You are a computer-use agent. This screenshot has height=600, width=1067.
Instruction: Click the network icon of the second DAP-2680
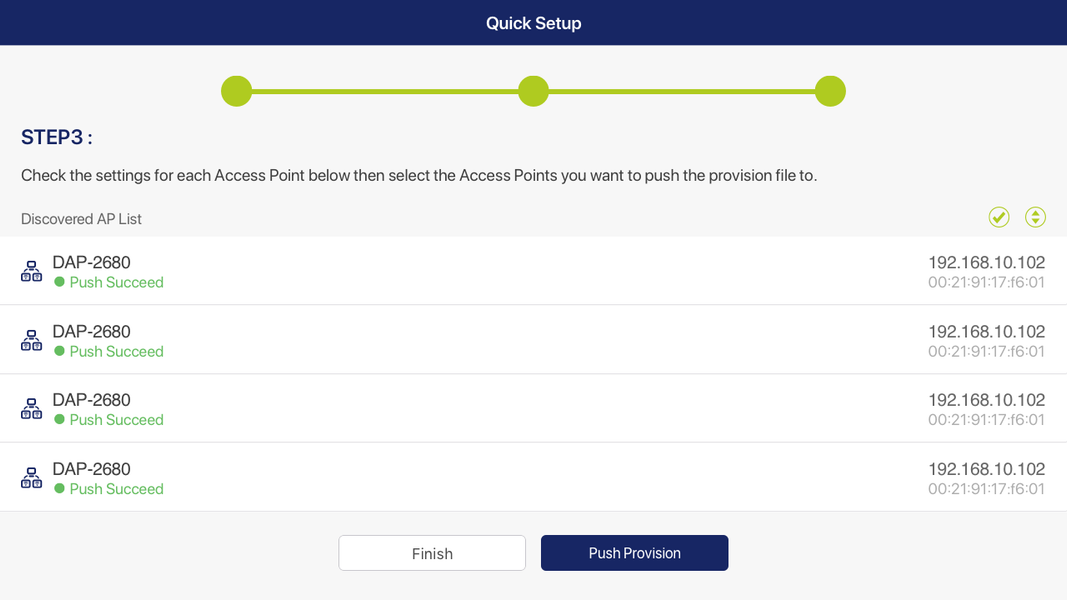(32, 340)
